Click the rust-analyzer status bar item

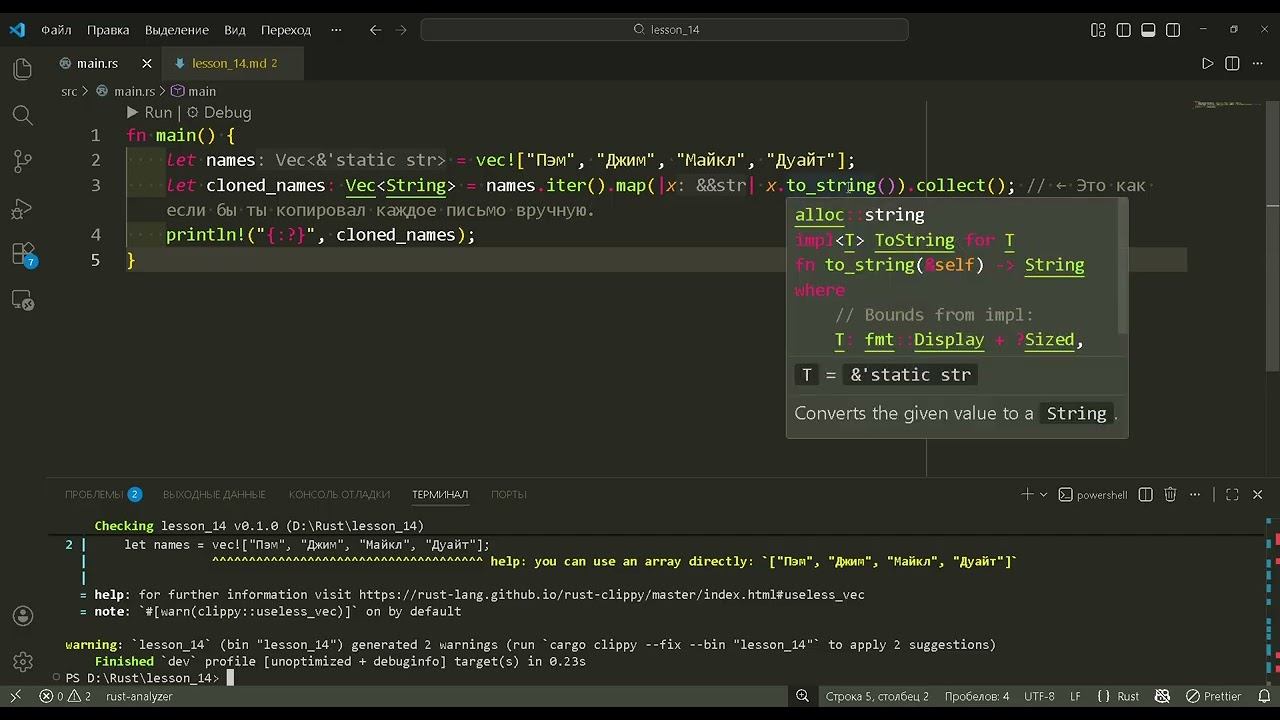tap(139, 696)
